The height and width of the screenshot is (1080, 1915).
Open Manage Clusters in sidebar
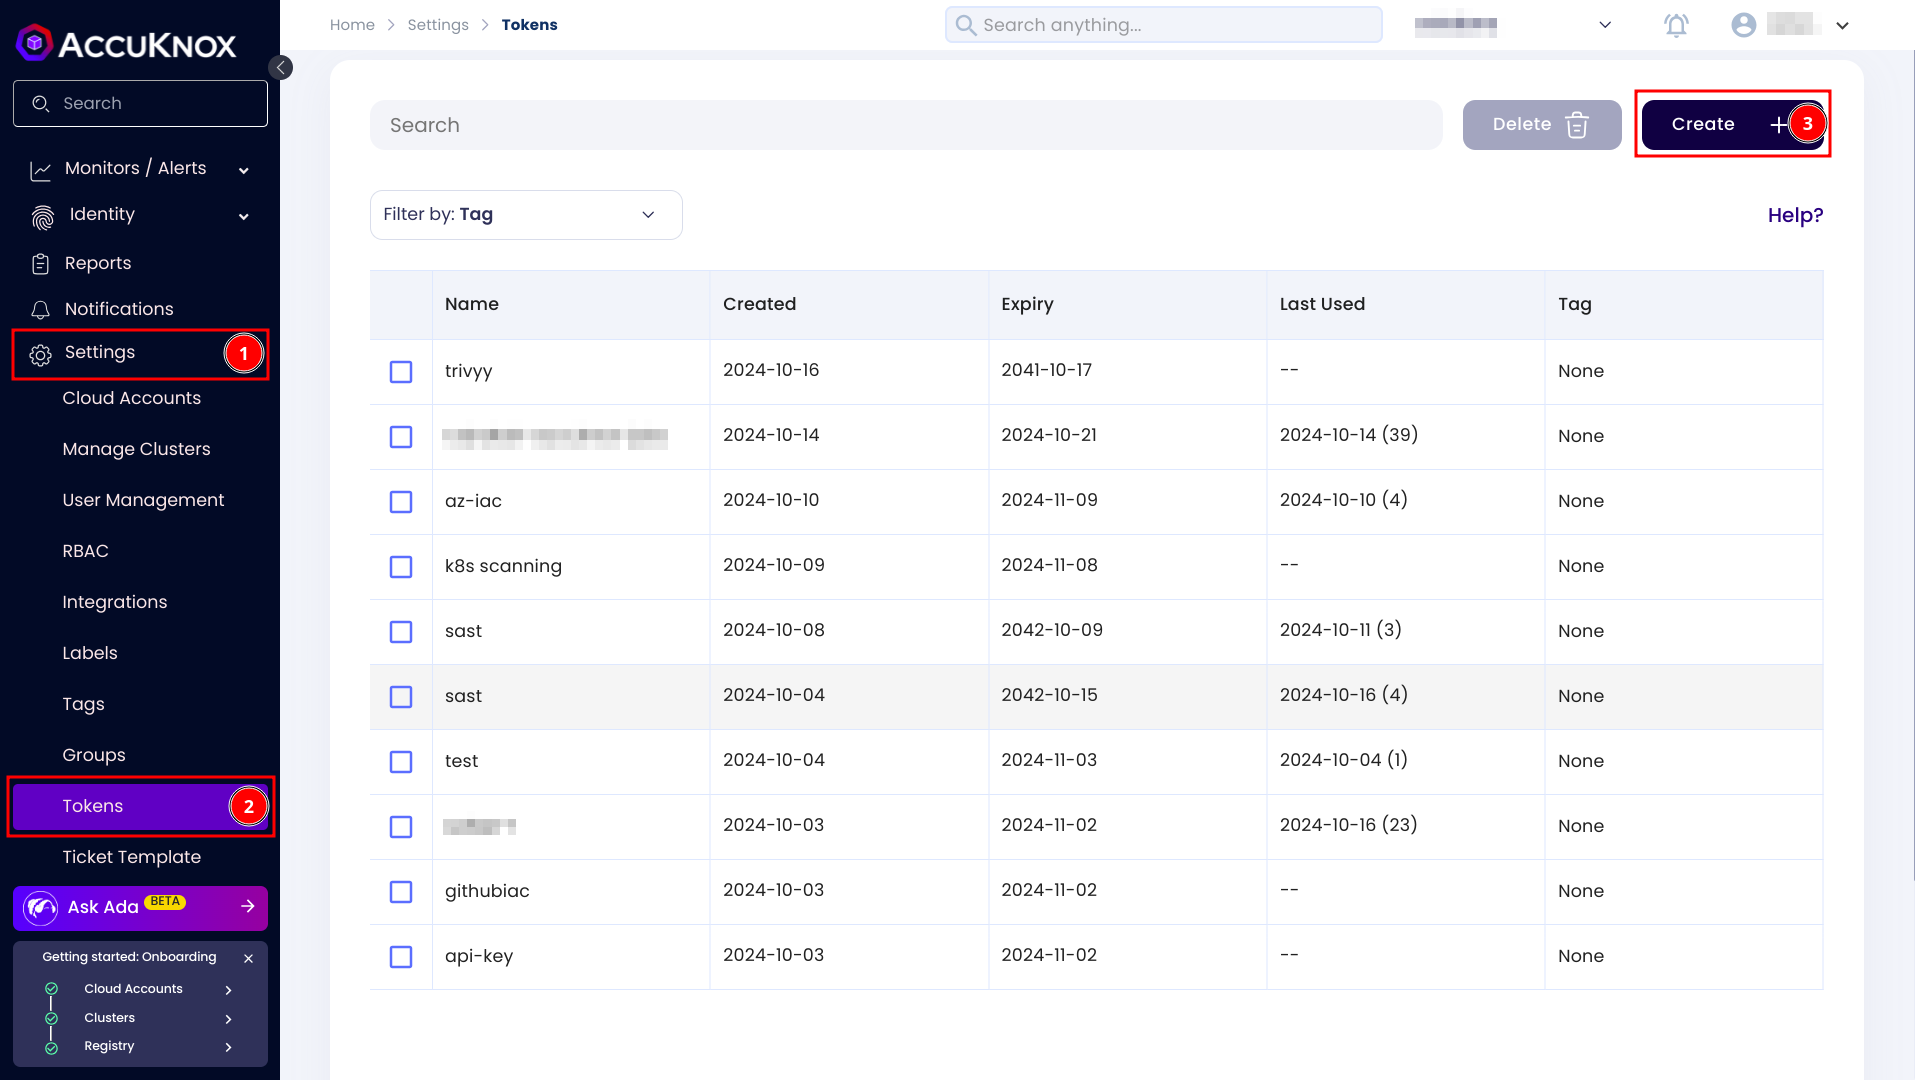click(x=136, y=449)
